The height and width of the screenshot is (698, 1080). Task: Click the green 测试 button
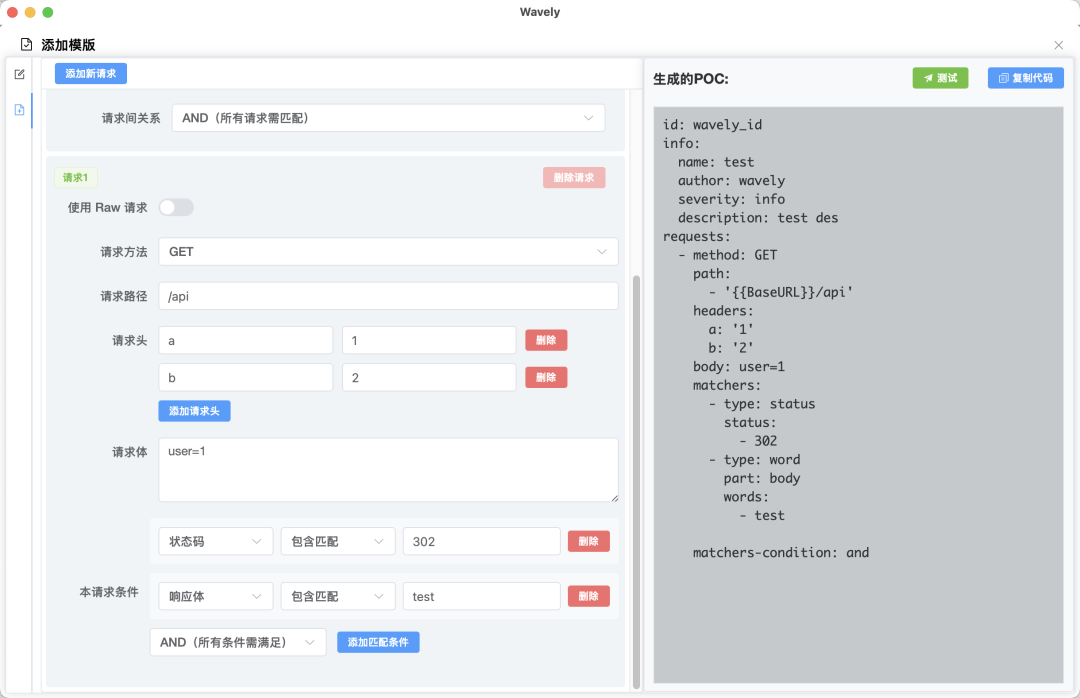click(x=940, y=78)
